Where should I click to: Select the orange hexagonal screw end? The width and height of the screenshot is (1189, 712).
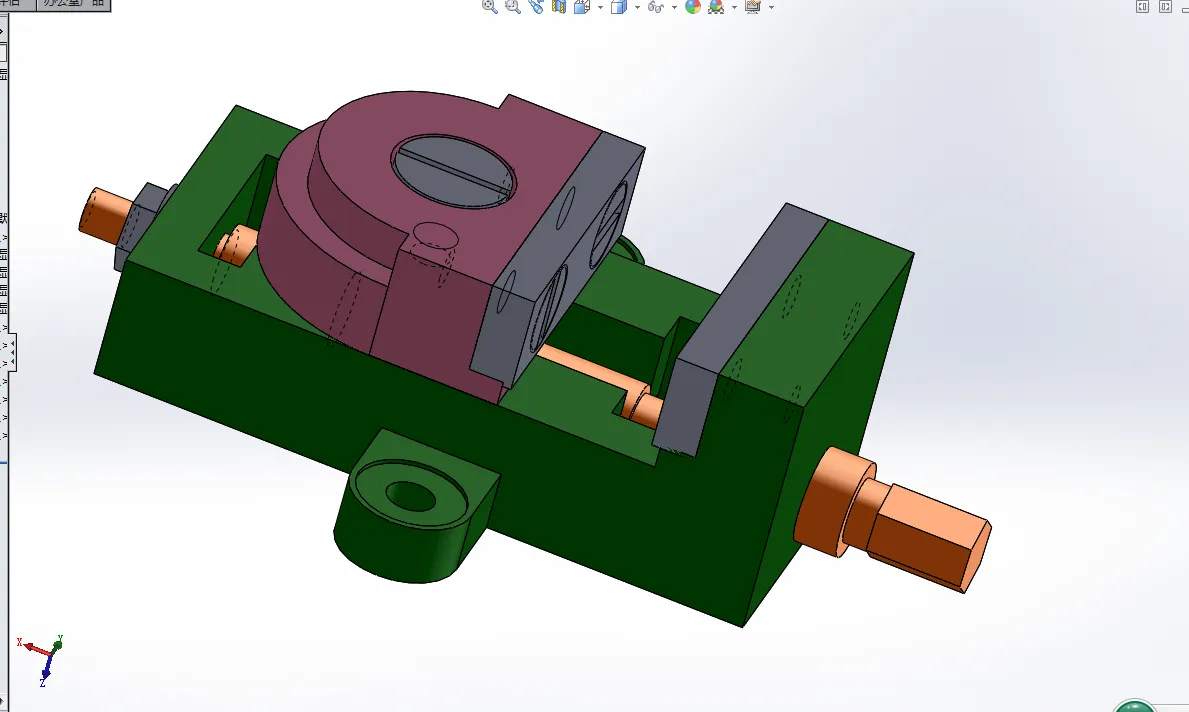click(x=928, y=538)
